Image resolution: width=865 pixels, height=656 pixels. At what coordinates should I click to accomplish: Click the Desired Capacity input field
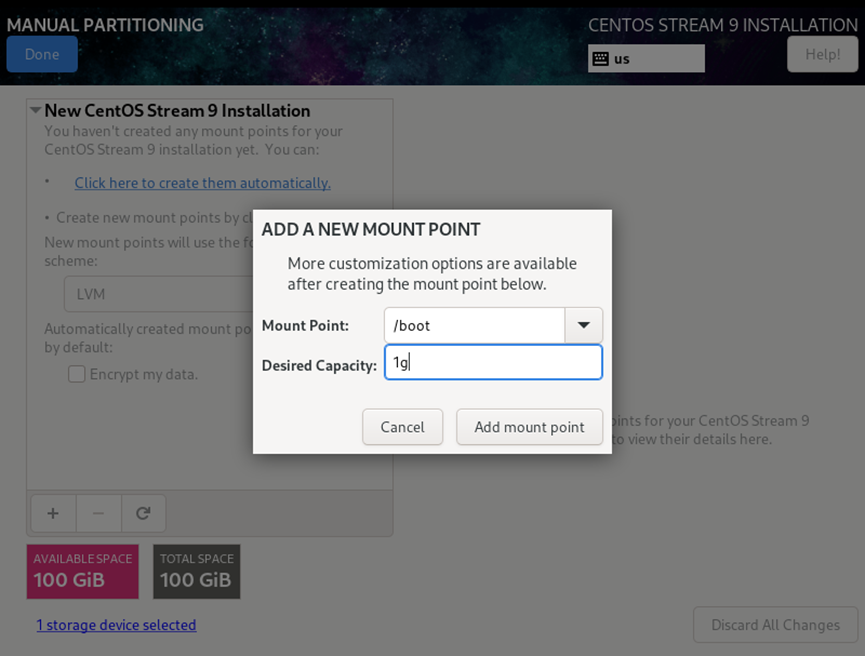point(493,362)
